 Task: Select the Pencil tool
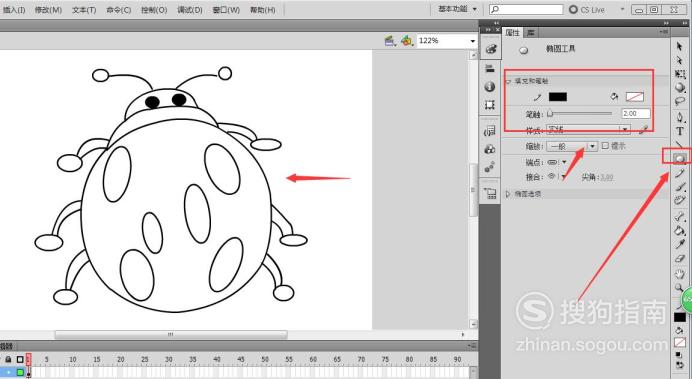680,173
